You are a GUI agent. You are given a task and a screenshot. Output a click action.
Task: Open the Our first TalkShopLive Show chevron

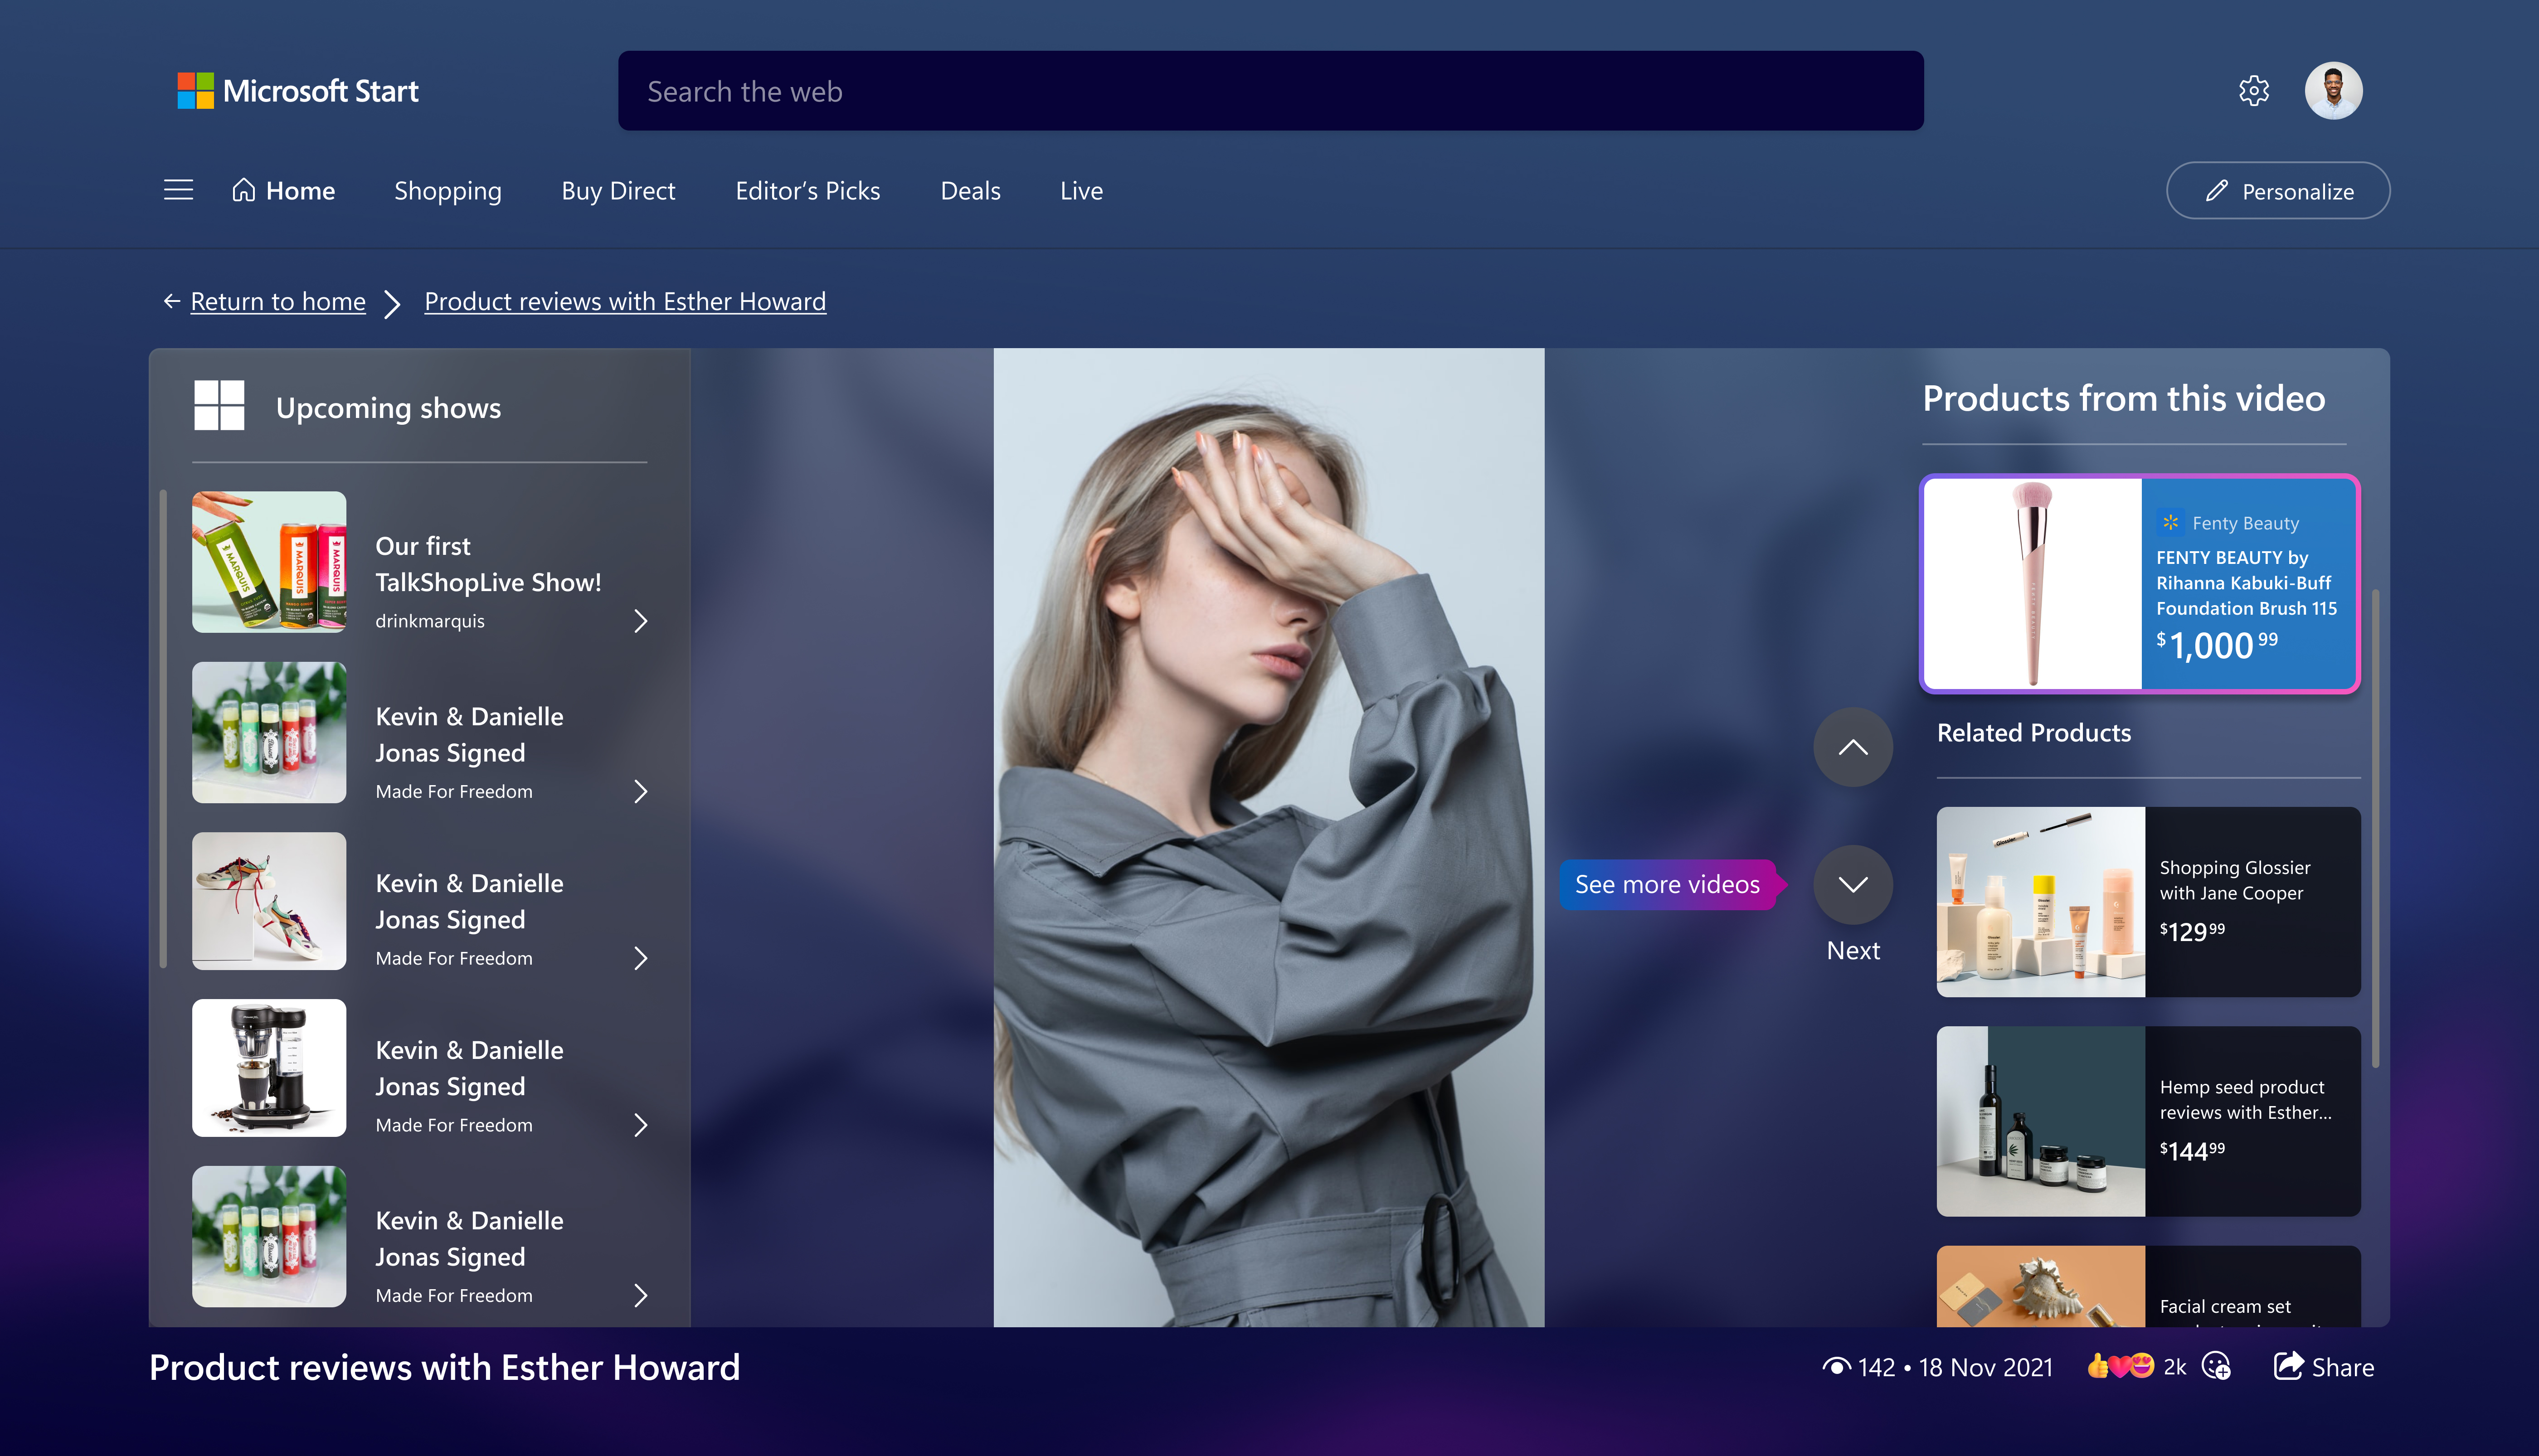pyautogui.click(x=641, y=621)
